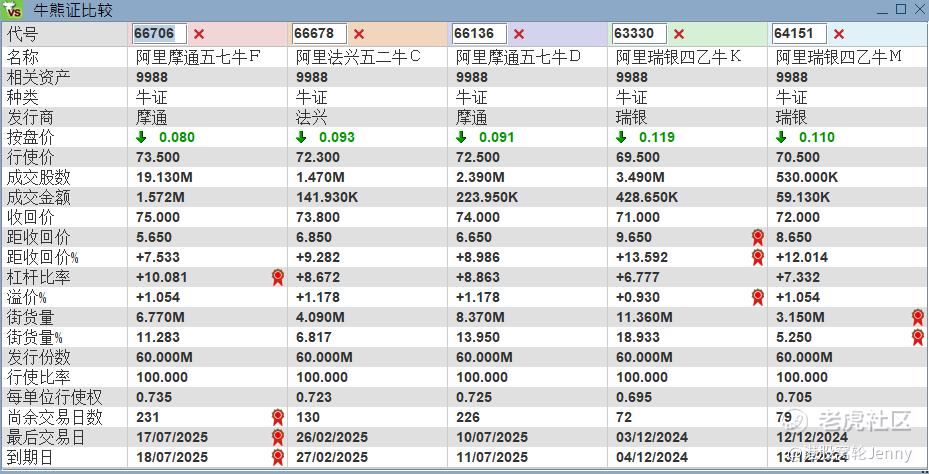Select the 收回价 row label
929x474 pixels.
point(30,217)
